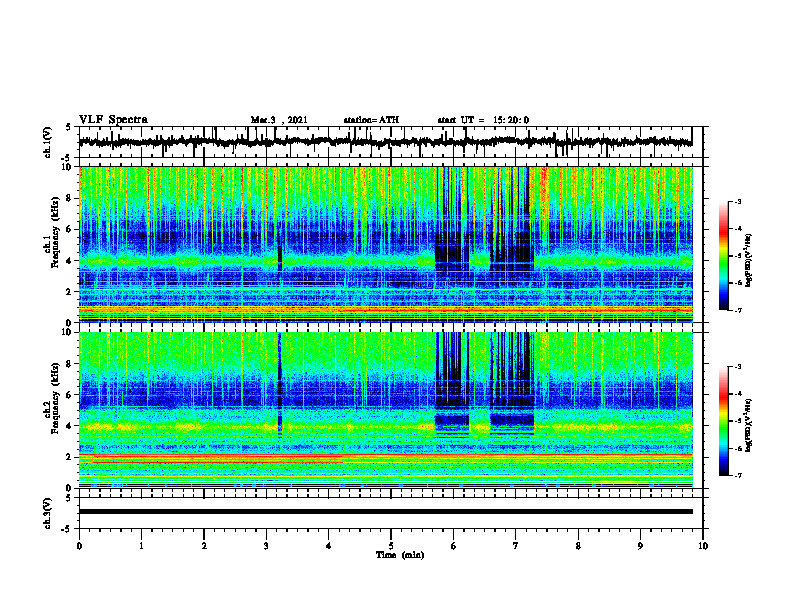Screen dimensions: 792x612
Task: Click the "5" tick on the time axis
Action: 391,546
